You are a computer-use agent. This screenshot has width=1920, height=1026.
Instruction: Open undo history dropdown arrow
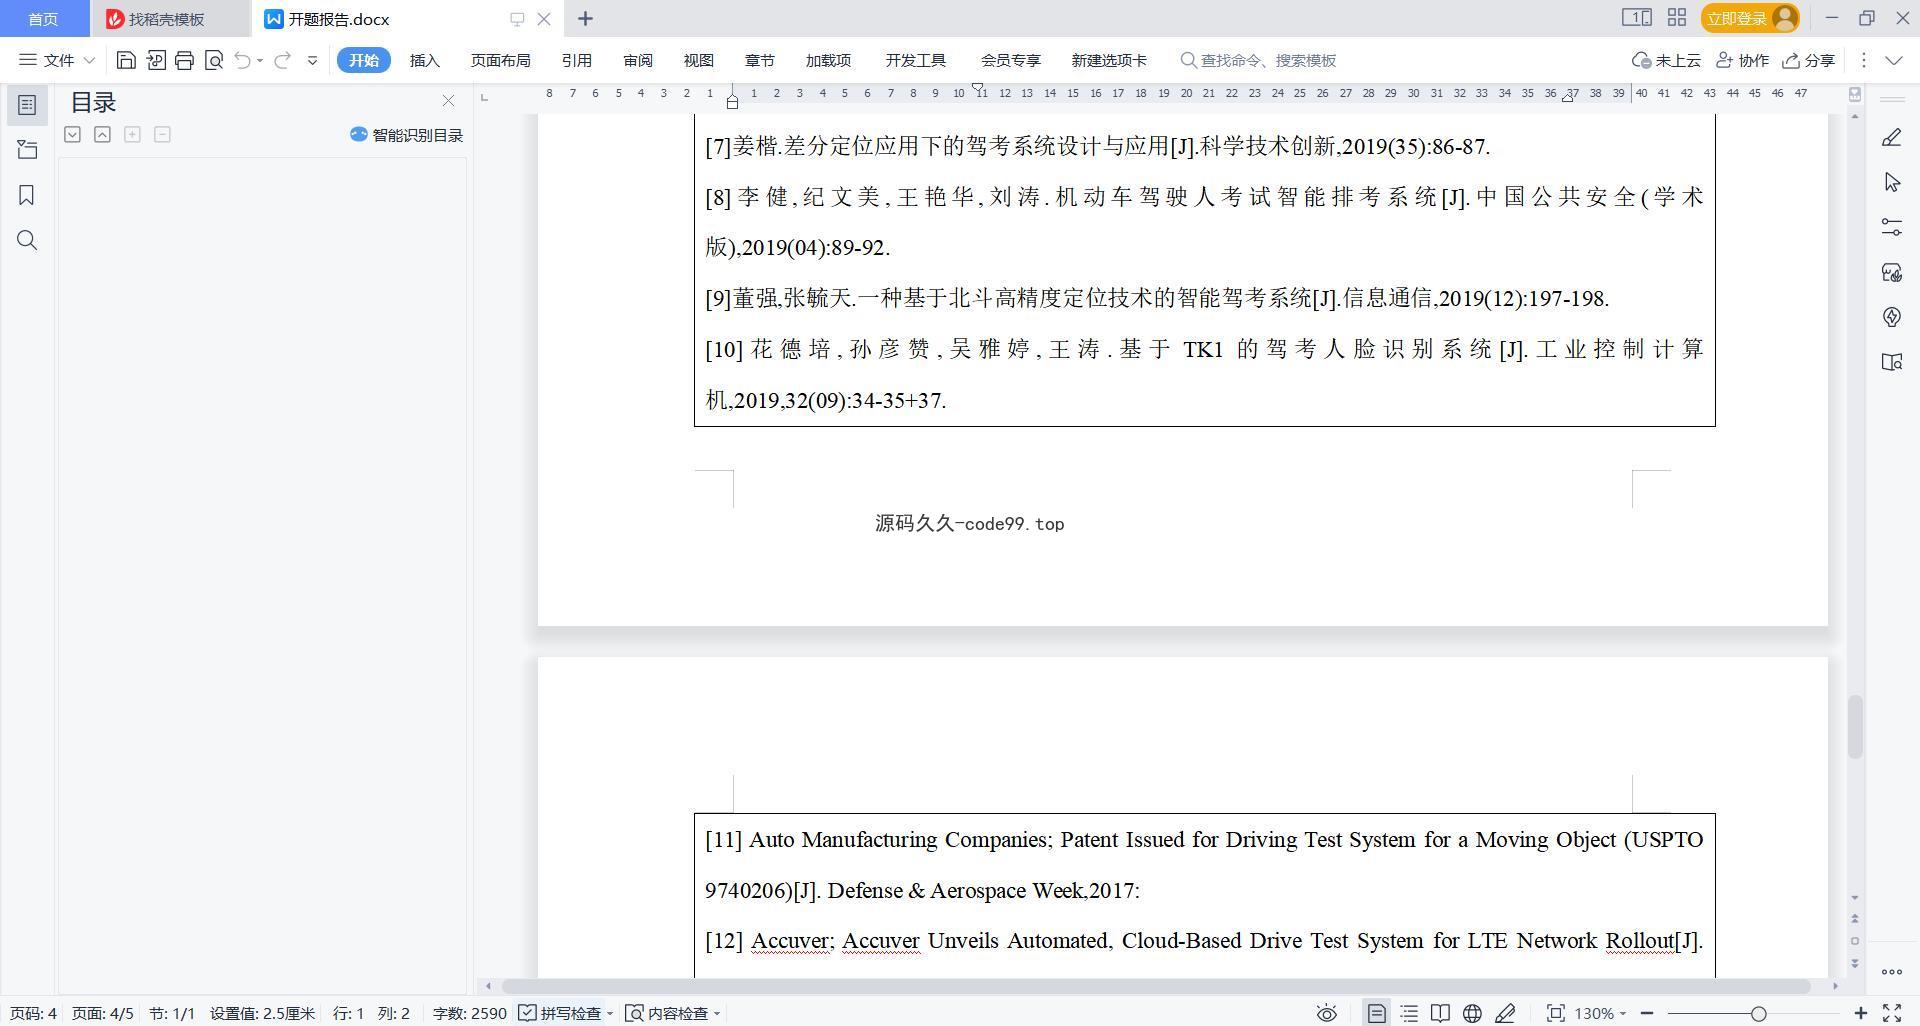point(260,61)
